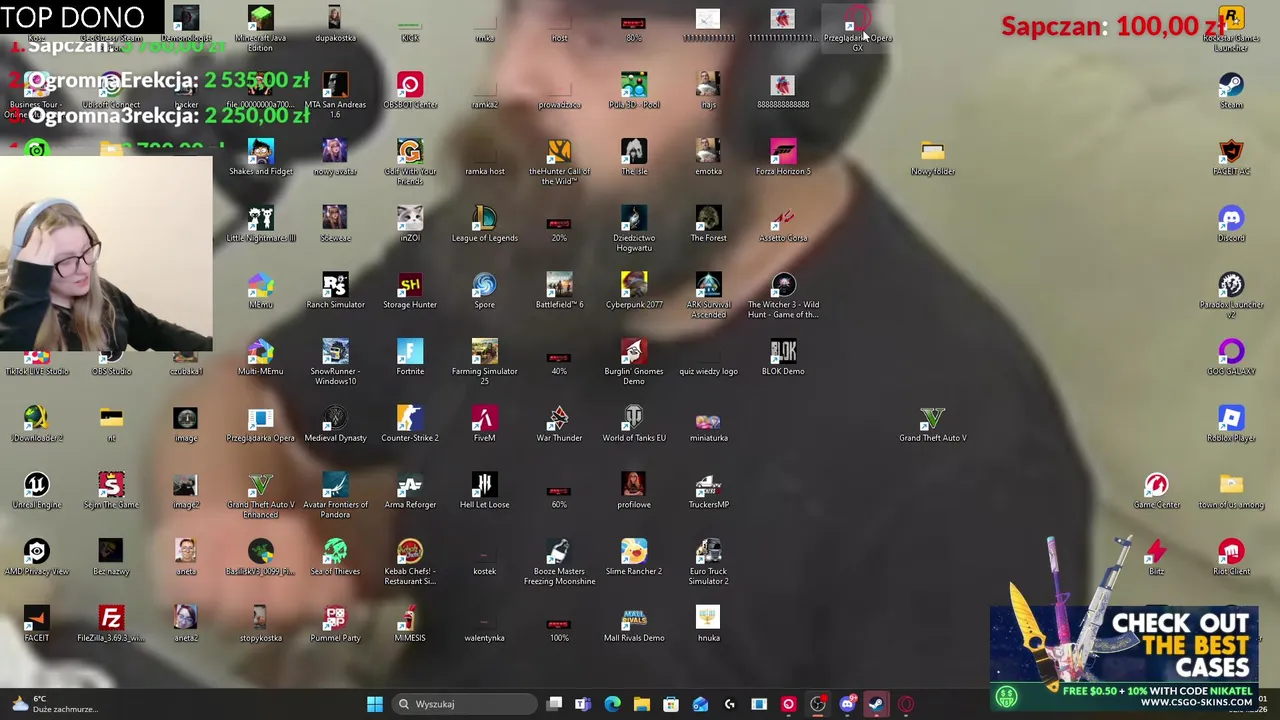
Task: Open Microsoft Edge from the taskbar
Action: (x=612, y=704)
